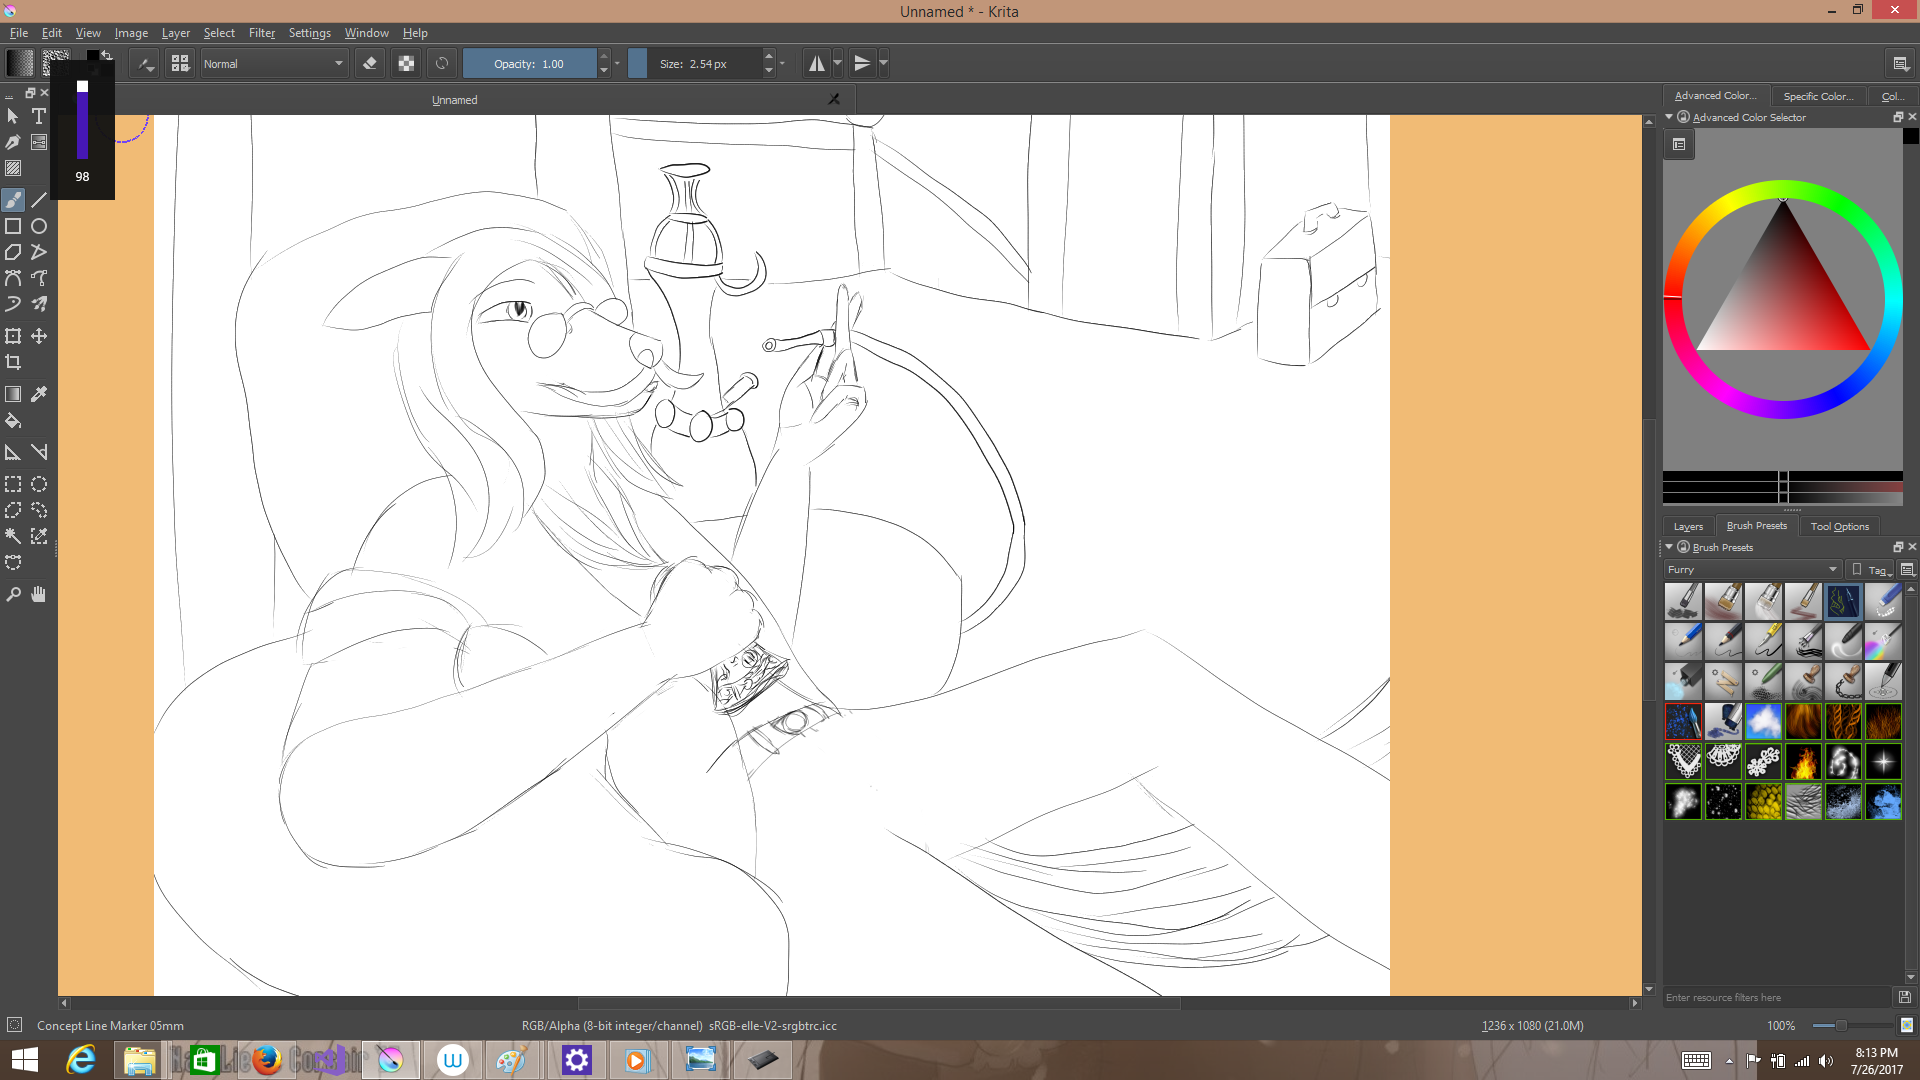Open the Filter menu
Viewport: 1920px width, 1080px height.
[261, 33]
